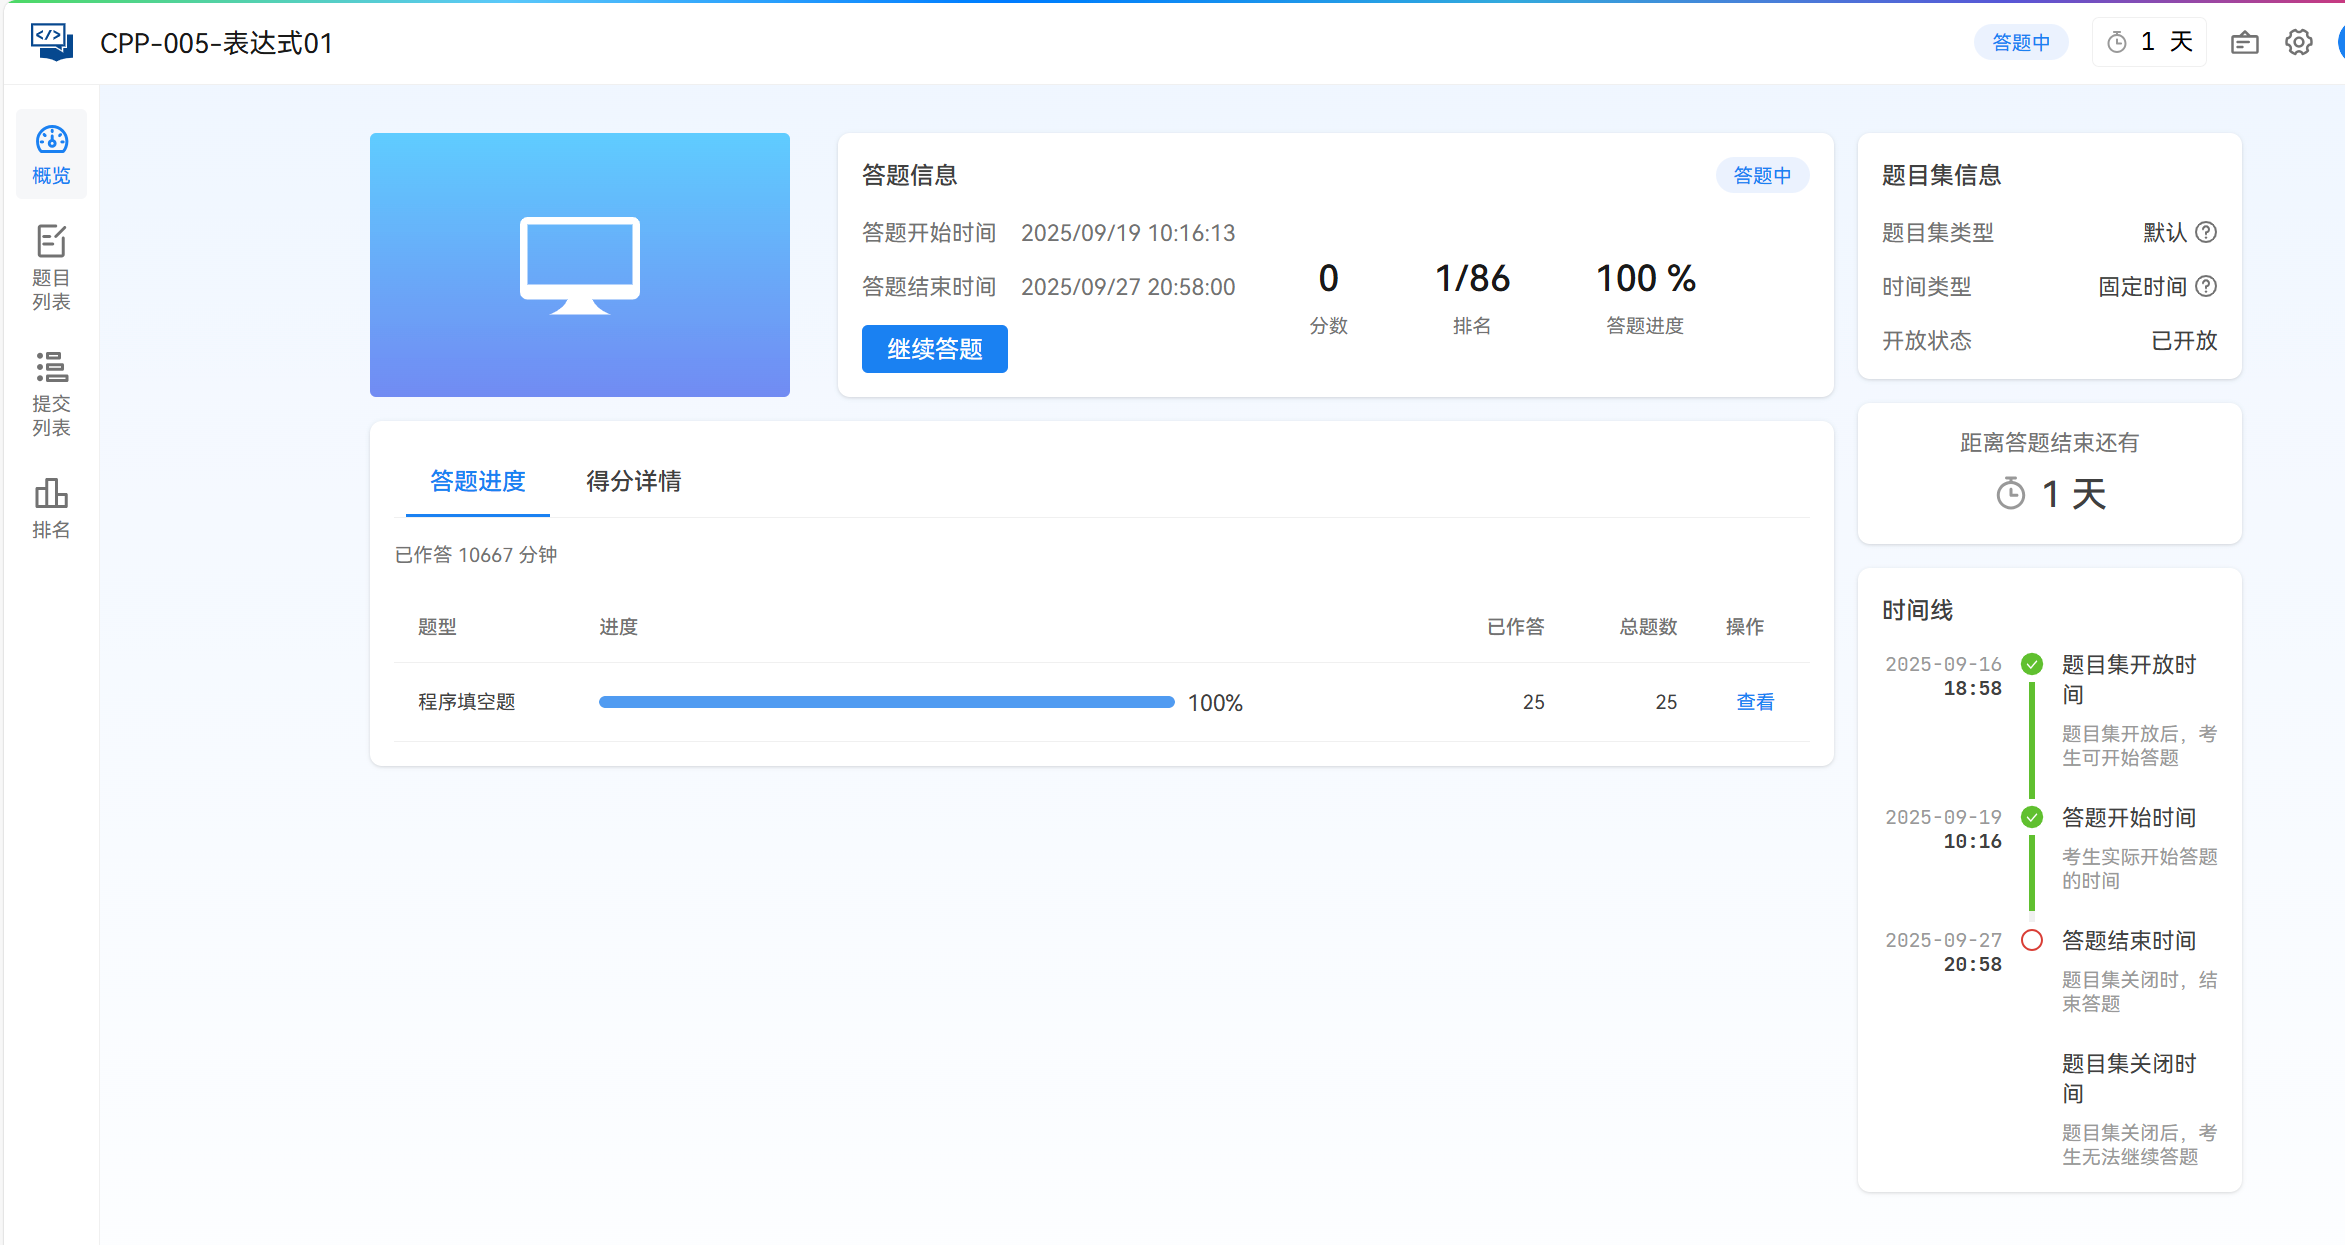Screen dimensions: 2345x1245
Task: Click the help icon next to 默认
Action: (x=2206, y=232)
